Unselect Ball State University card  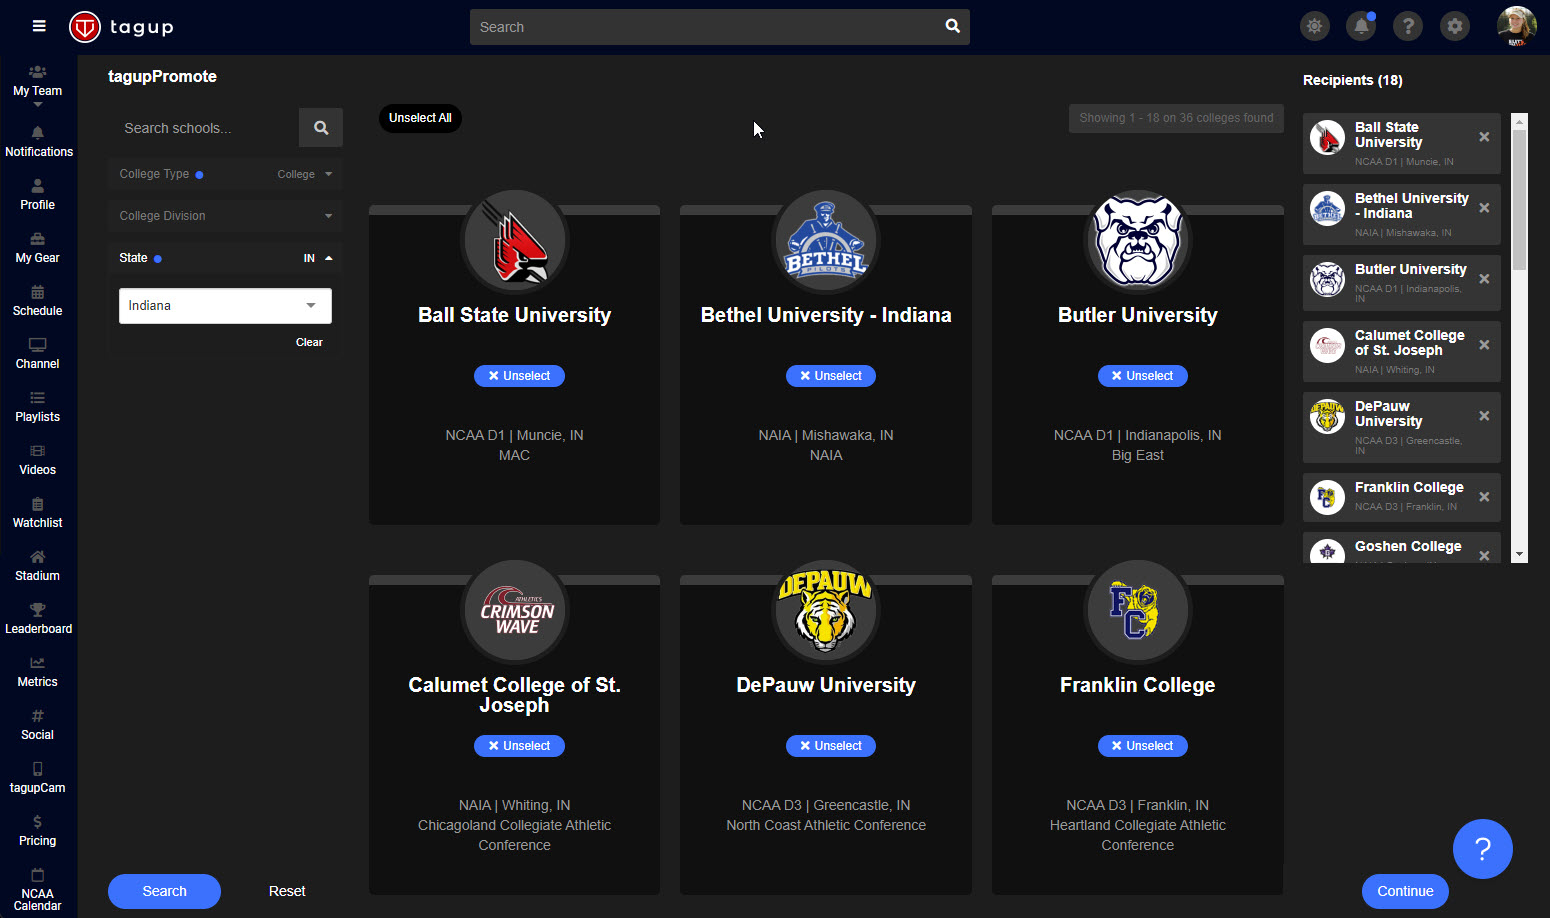(519, 376)
